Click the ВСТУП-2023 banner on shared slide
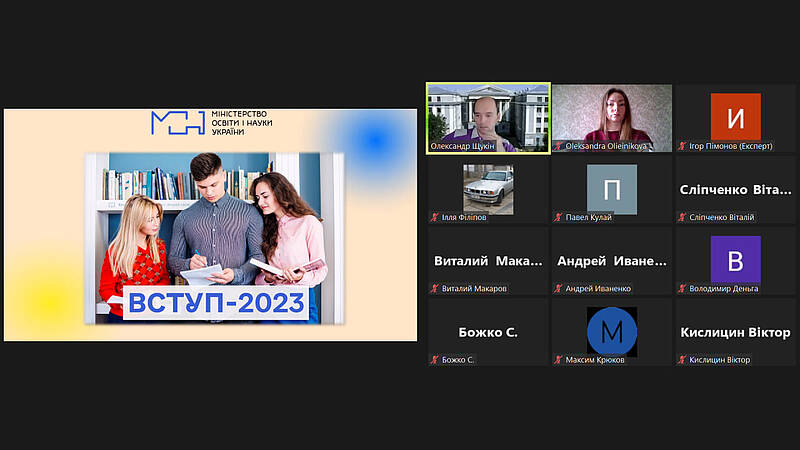This screenshot has width=800, height=450. [216, 304]
